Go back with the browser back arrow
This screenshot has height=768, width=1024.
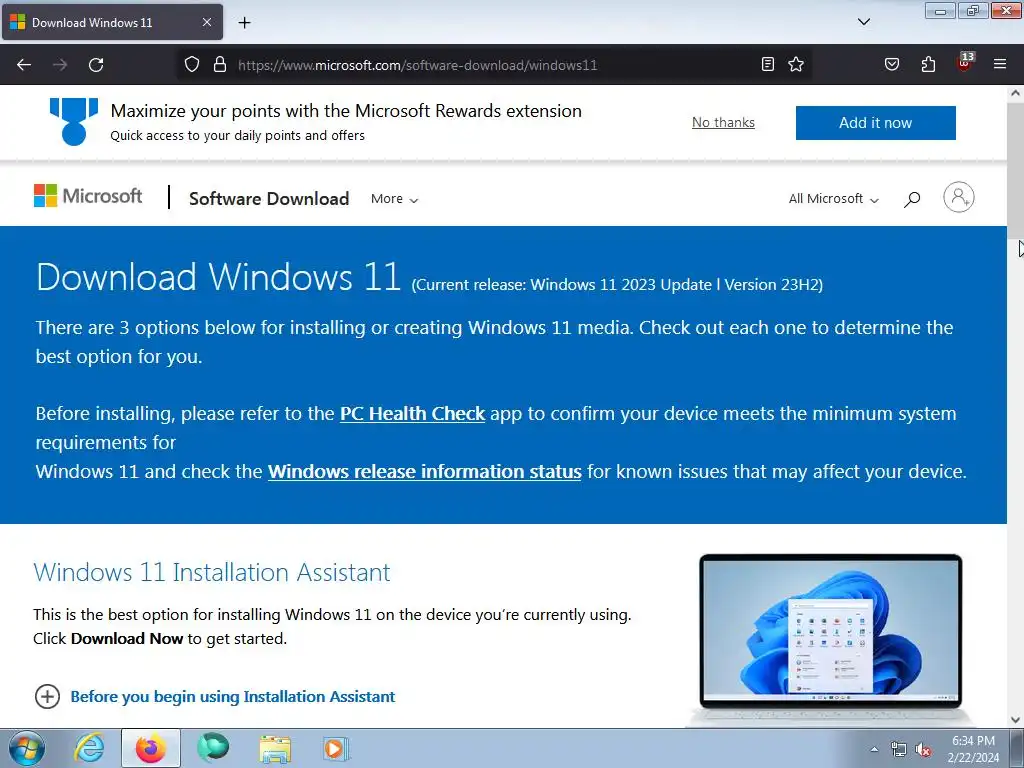(x=24, y=65)
